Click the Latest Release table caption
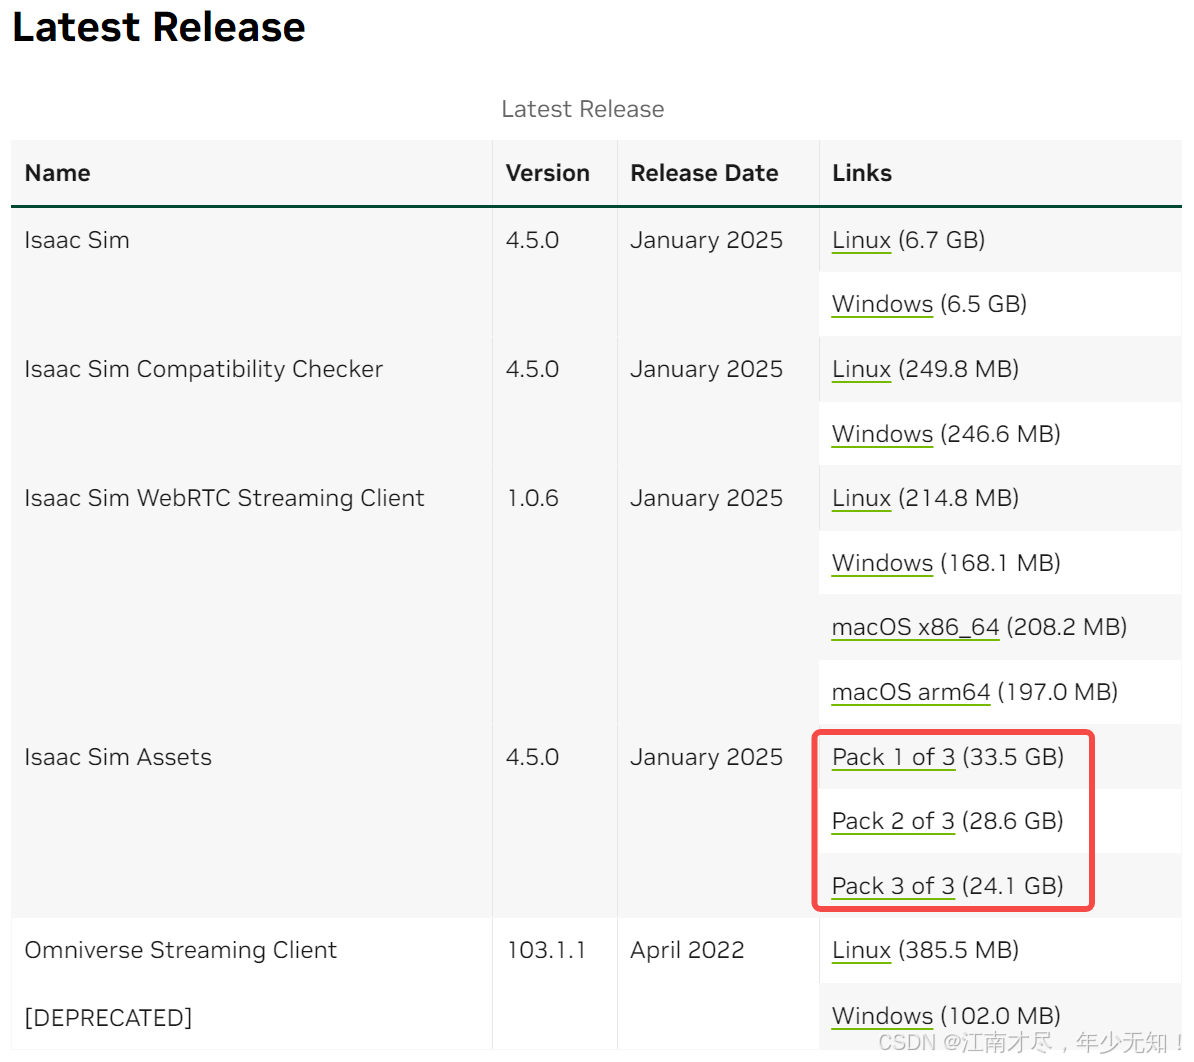This screenshot has height=1062, width=1194. 583,110
